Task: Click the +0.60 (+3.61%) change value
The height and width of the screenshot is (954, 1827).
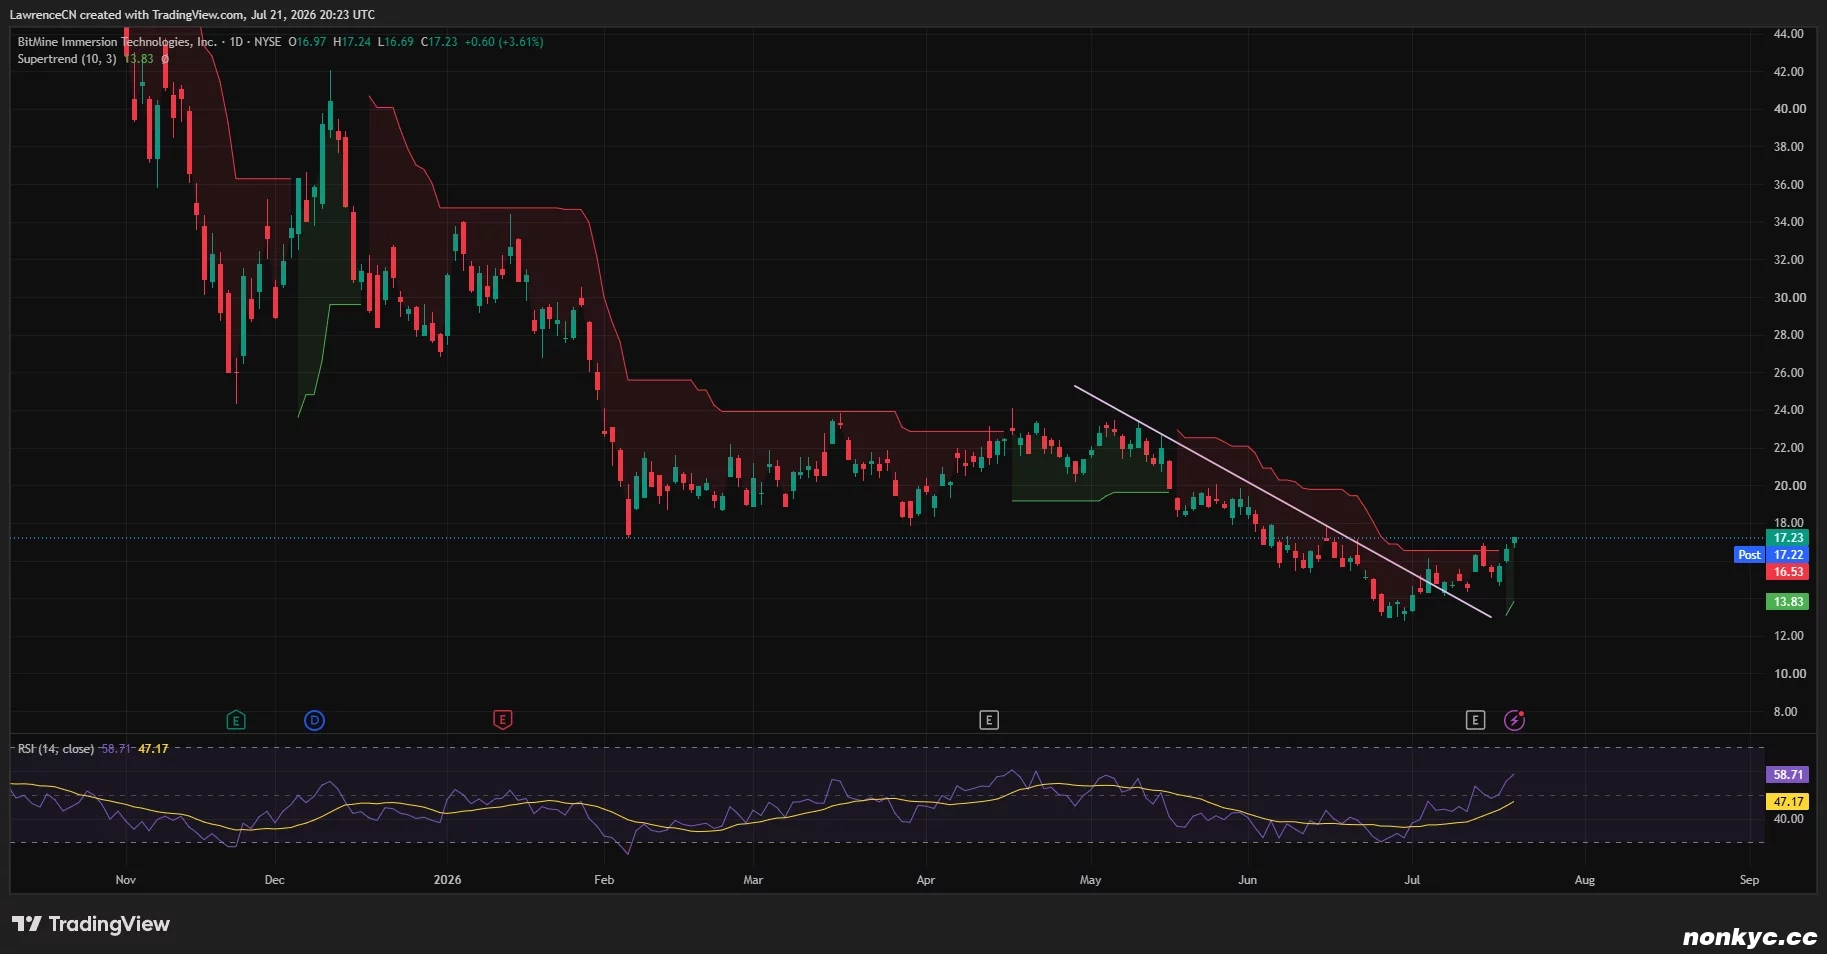Action: coord(504,42)
